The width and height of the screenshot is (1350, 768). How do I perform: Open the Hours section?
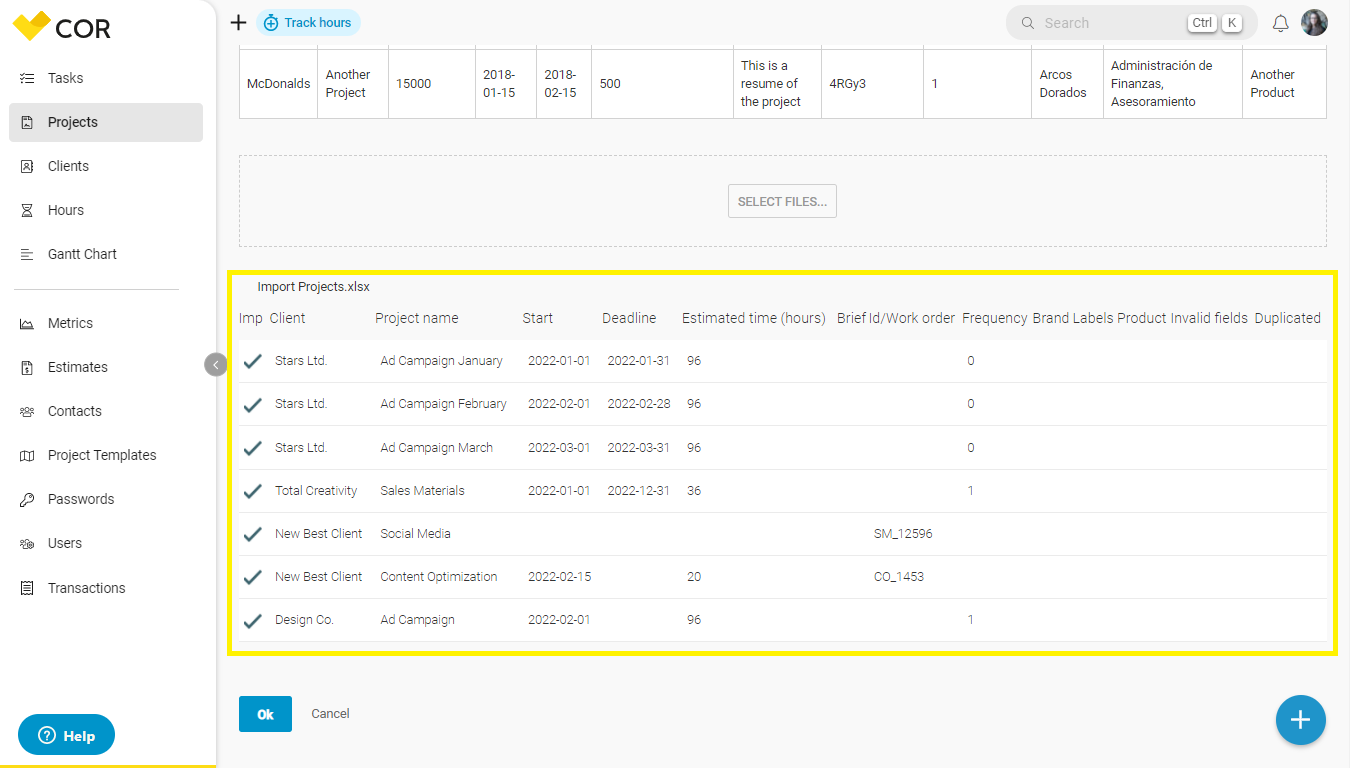pyautogui.click(x=66, y=210)
